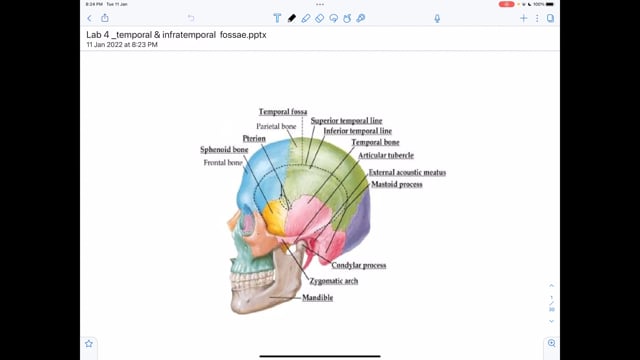Go to next page with down chevron
Image resolution: width=640 pixels, height=360 pixels.
click(x=551, y=321)
